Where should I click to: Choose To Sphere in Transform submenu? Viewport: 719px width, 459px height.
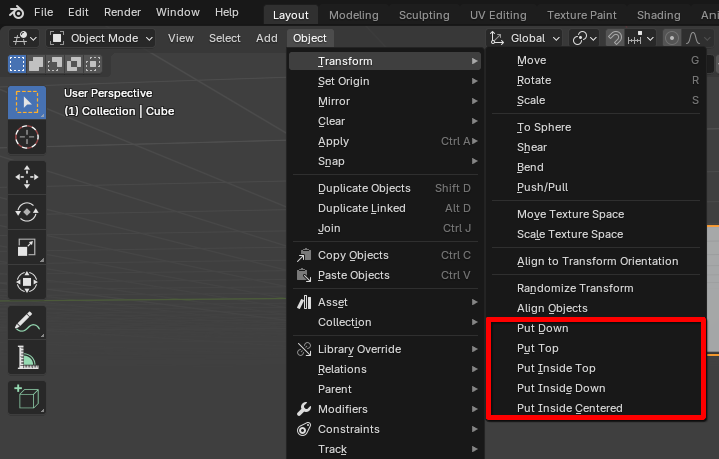pos(596,127)
